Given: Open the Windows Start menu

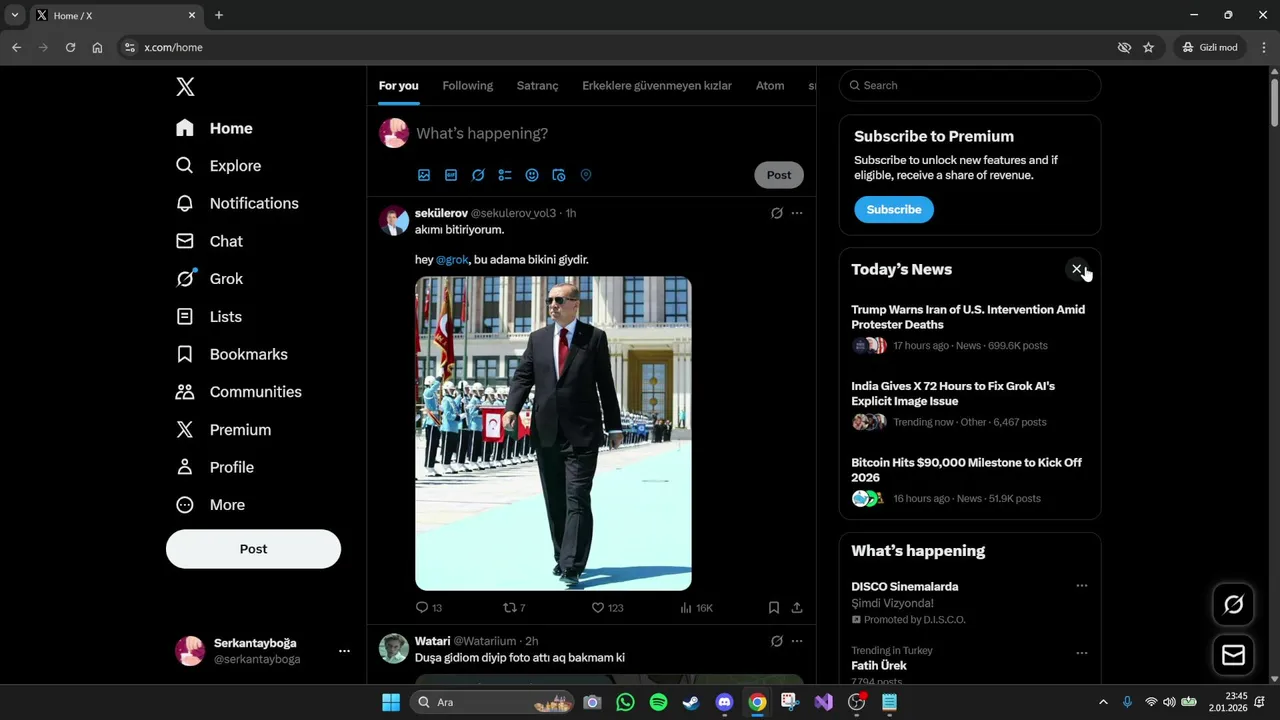Looking at the screenshot, I should (391, 702).
